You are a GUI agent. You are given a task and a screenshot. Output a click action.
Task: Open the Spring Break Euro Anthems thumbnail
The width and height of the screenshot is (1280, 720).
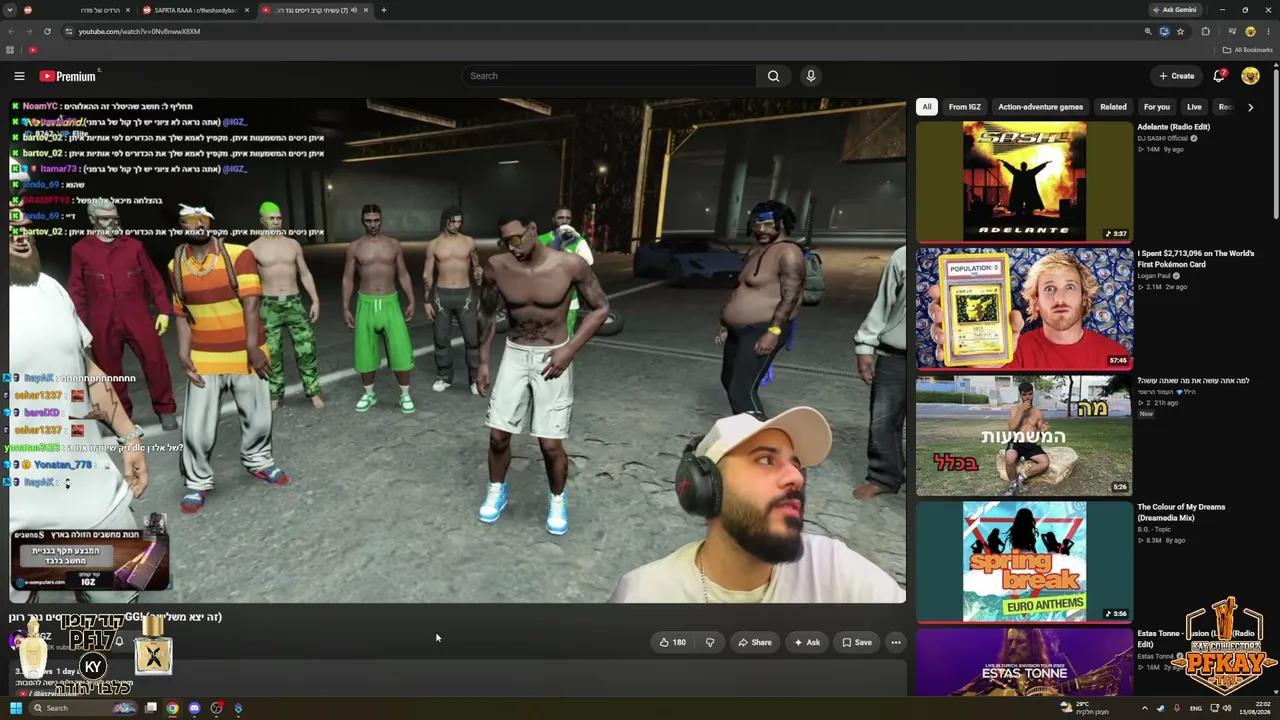click(x=1024, y=562)
